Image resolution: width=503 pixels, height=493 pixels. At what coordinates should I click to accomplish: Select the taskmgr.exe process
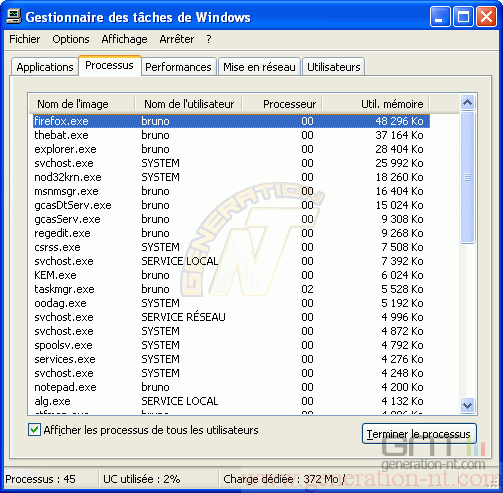[231, 289]
